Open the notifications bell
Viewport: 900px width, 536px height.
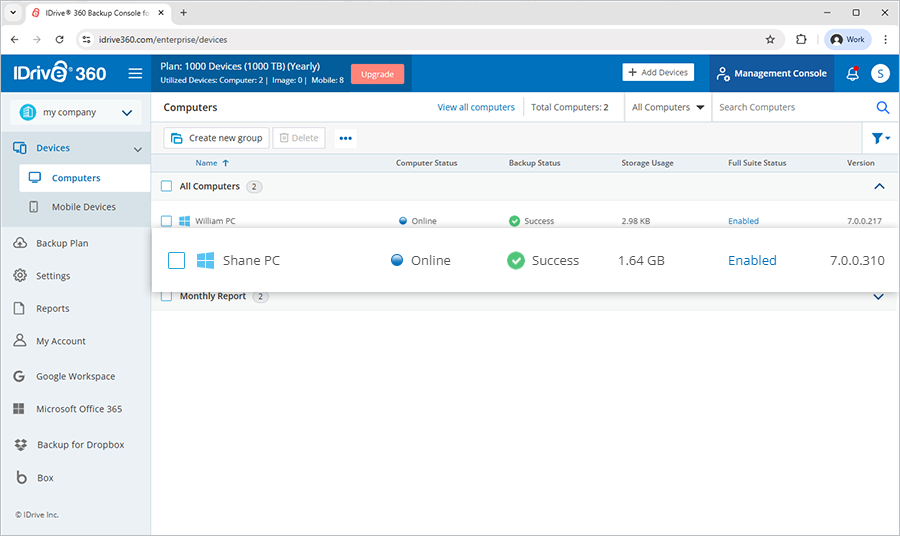(852, 73)
